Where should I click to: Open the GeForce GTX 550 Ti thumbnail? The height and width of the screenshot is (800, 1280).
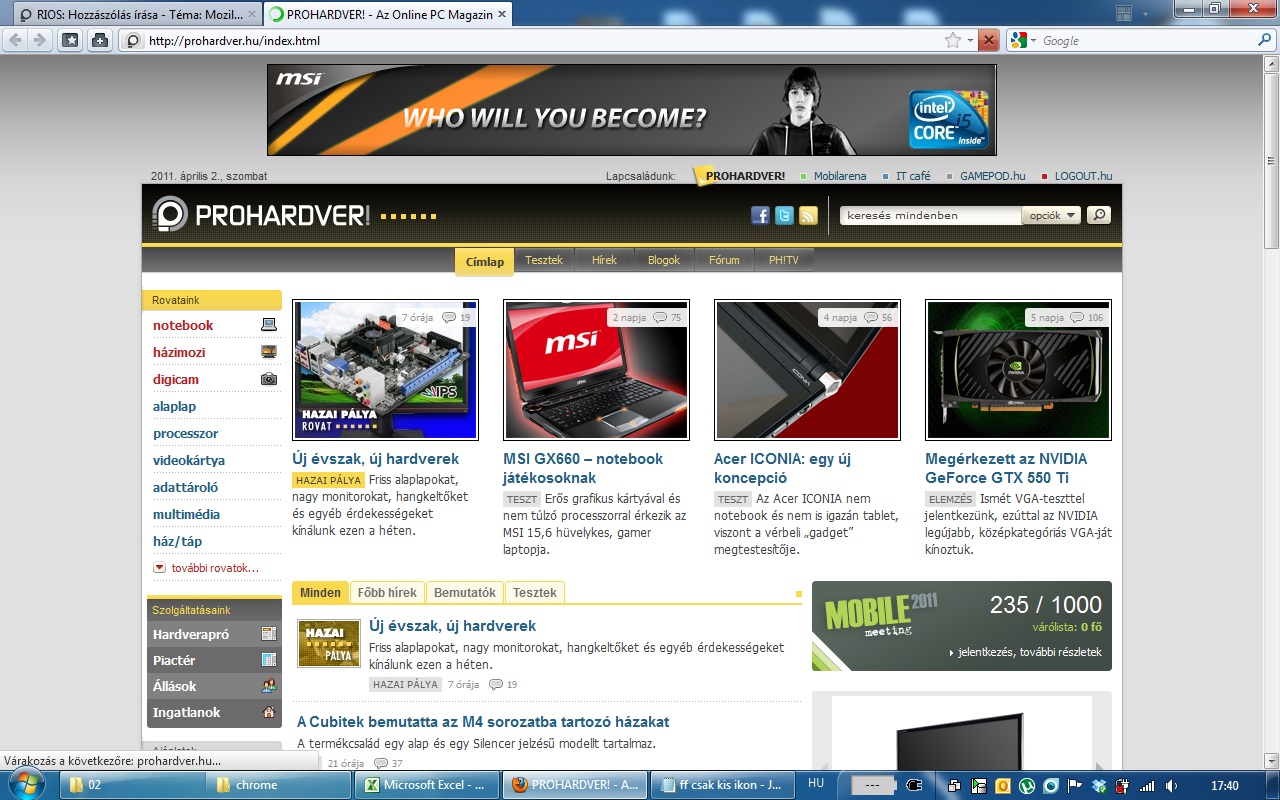click(1018, 370)
